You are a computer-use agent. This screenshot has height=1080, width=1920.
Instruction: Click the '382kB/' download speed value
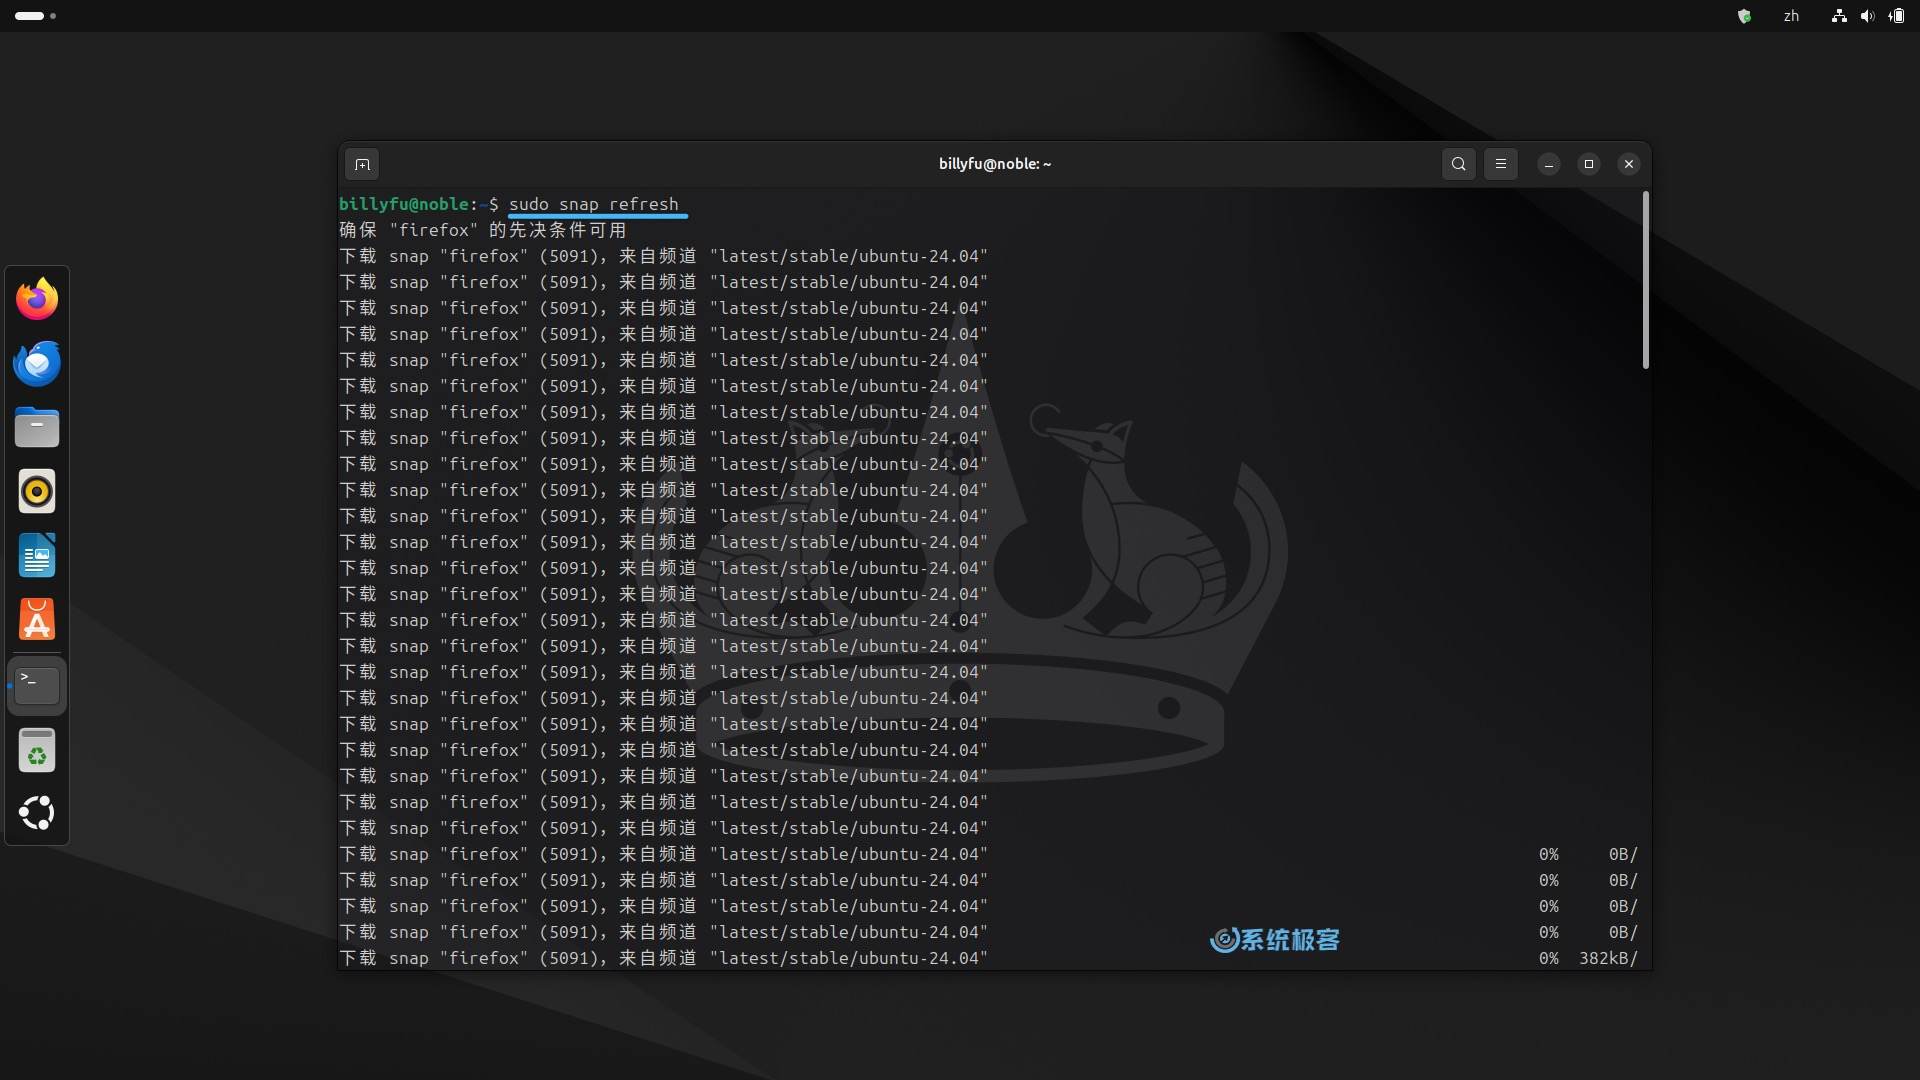[1608, 958]
